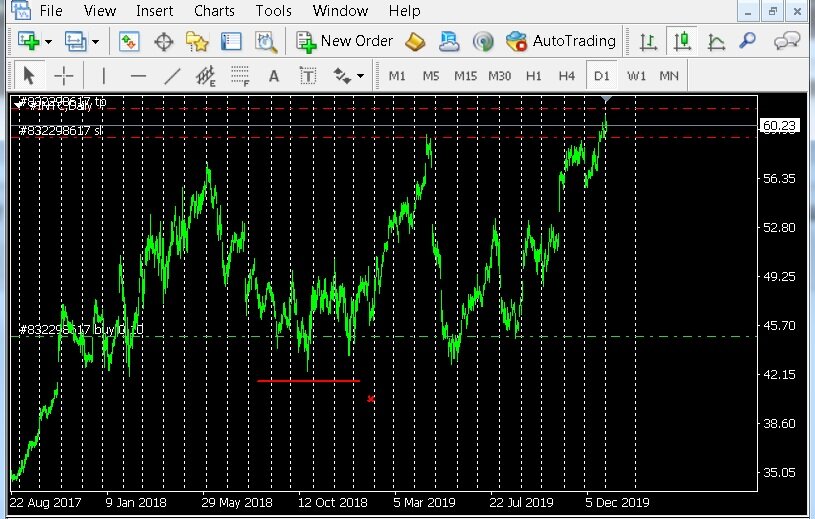
Task: Open the Charts menu
Action: pos(214,10)
